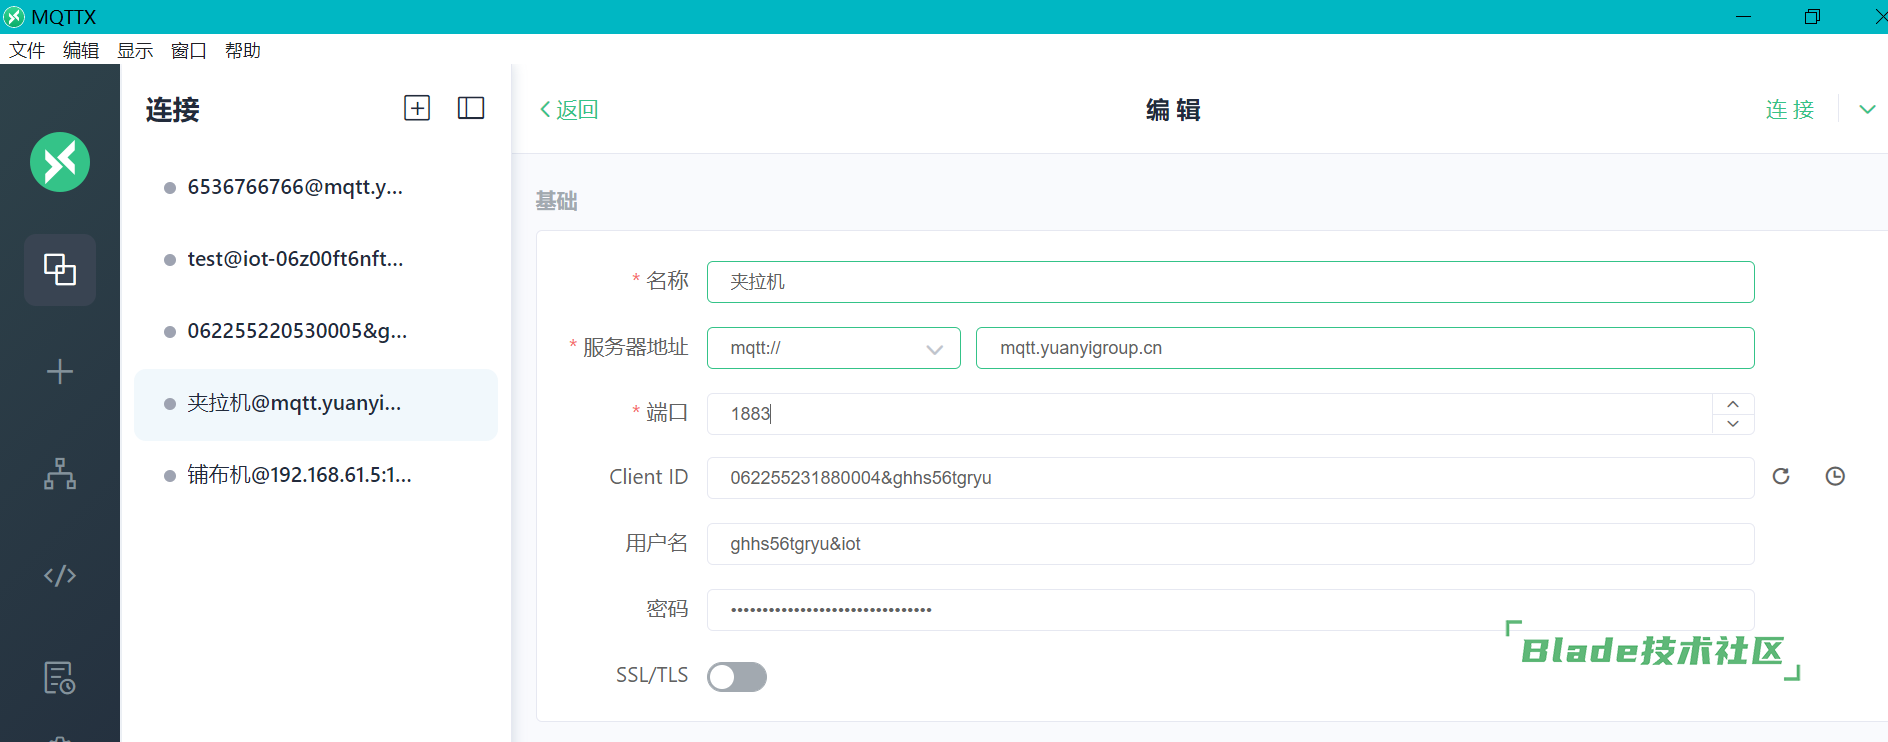Click the 返回 back link

[x=569, y=109]
